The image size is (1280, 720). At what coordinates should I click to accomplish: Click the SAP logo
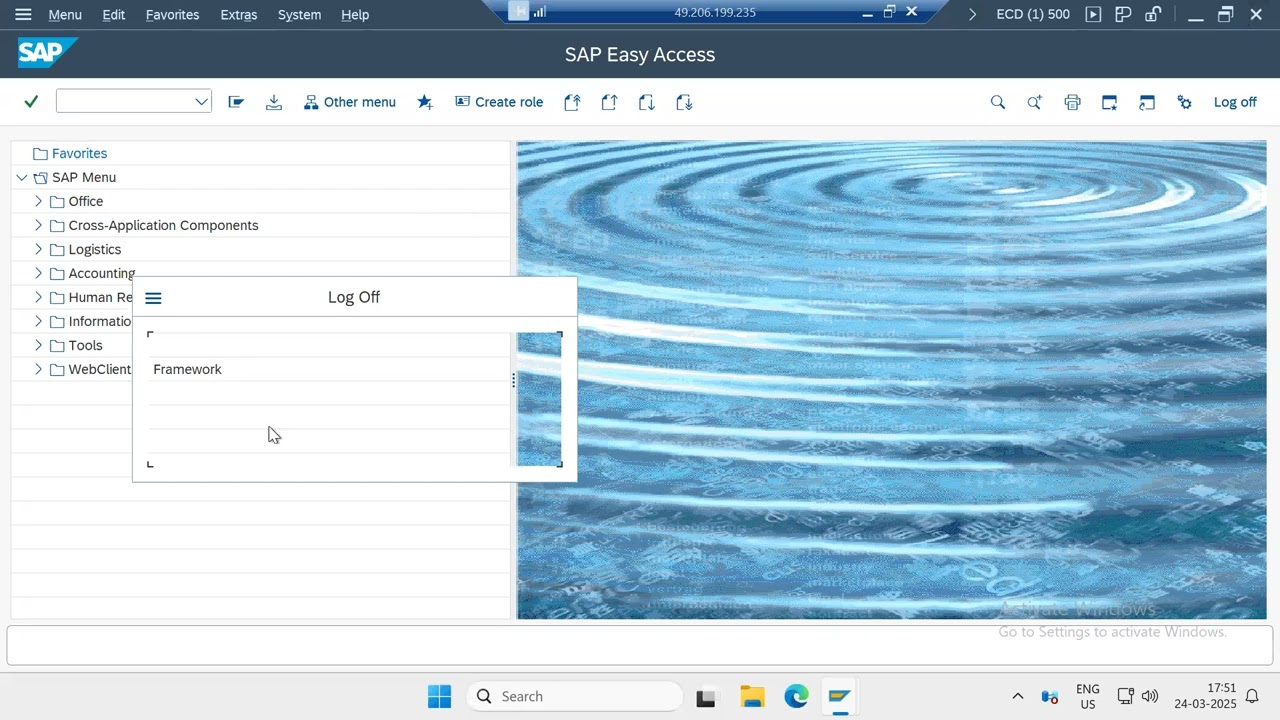46,53
